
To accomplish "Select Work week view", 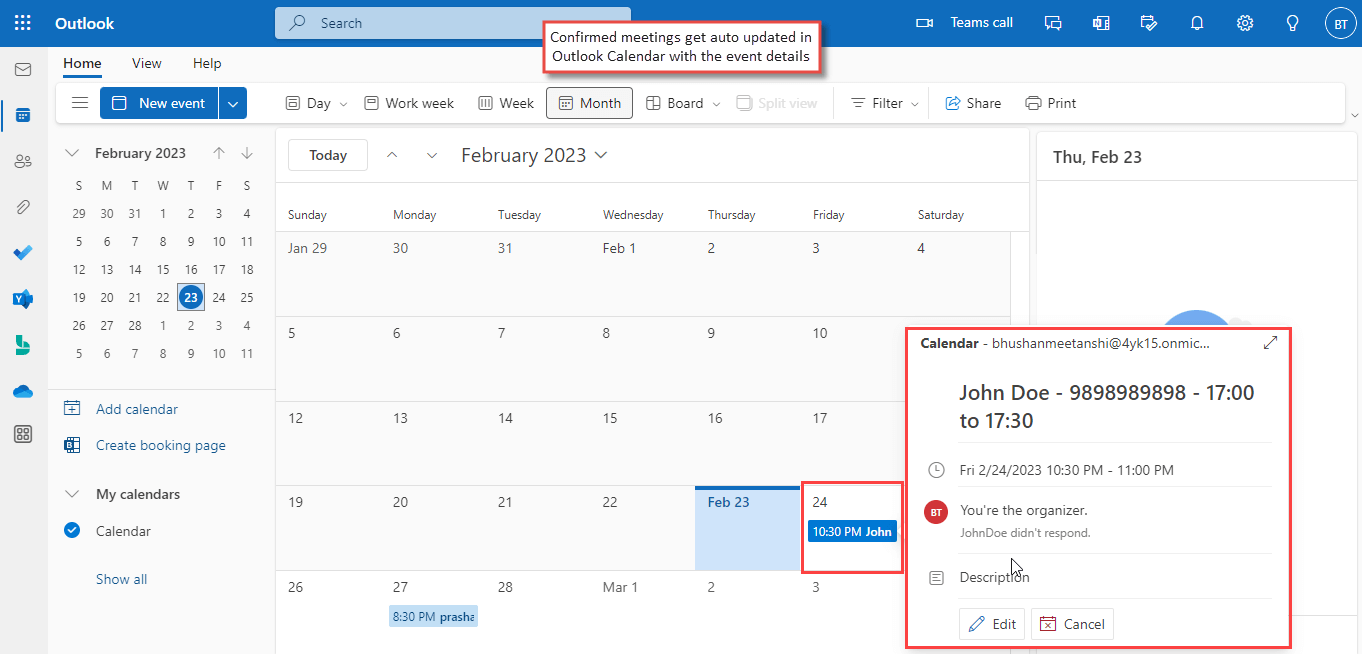I will (409, 103).
